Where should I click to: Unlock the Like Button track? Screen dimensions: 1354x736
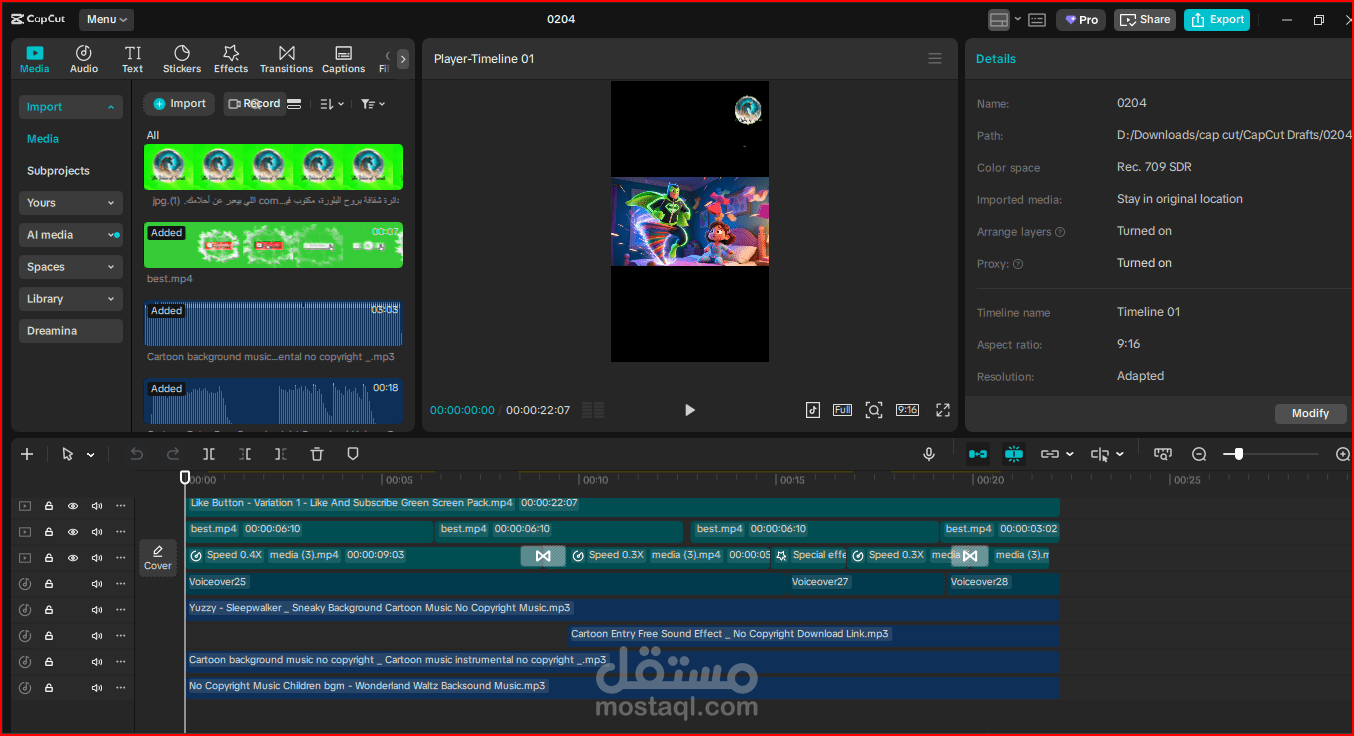[49, 506]
